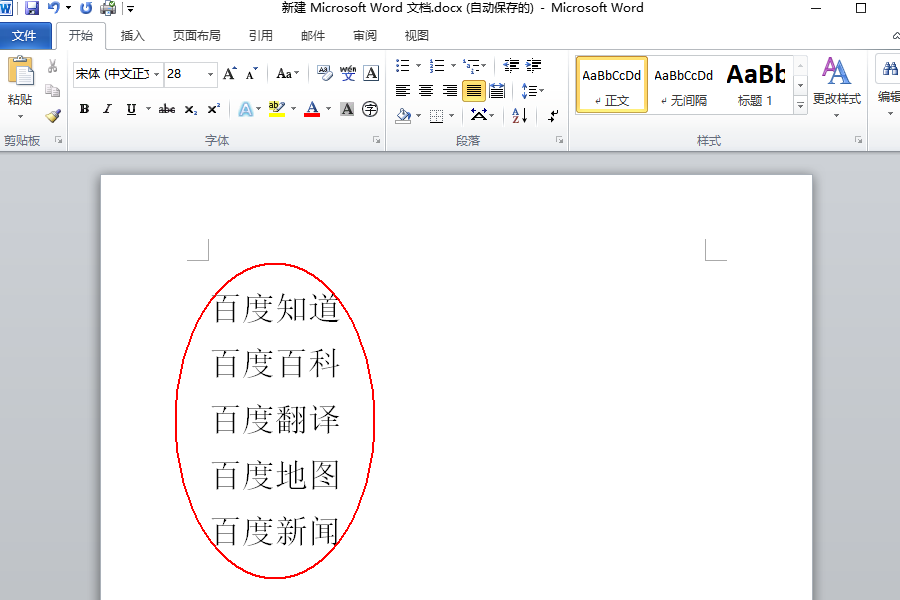Switch to the 插入 (Insert) tab
Image resolution: width=900 pixels, height=600 pixels.
point(133,36)
